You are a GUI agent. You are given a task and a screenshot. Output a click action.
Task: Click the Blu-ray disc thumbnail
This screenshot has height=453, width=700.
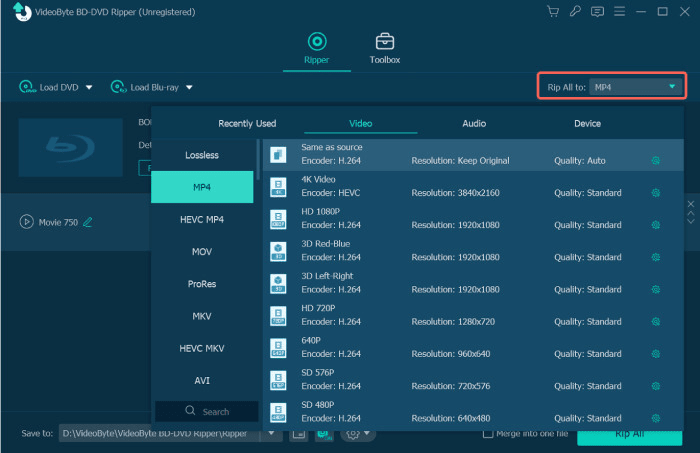click(x=71, y=147)
